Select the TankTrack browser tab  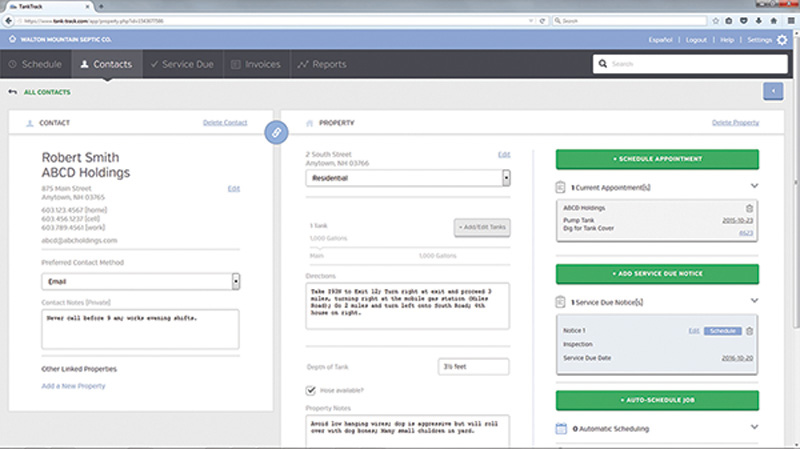(49, 6)
